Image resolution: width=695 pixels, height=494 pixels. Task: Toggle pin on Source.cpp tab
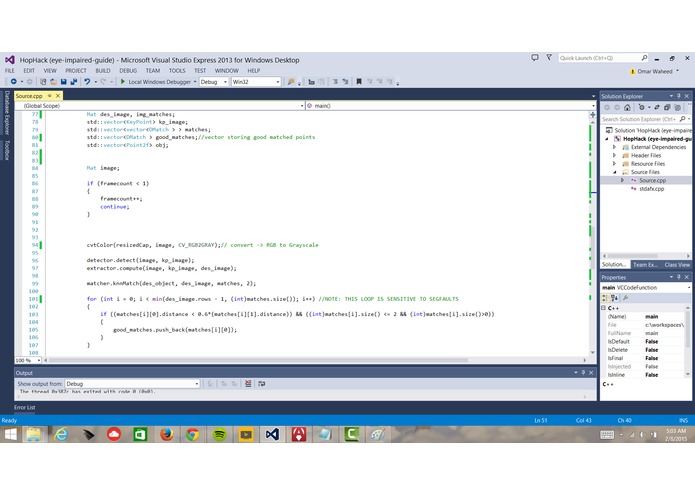pos(50,96)
